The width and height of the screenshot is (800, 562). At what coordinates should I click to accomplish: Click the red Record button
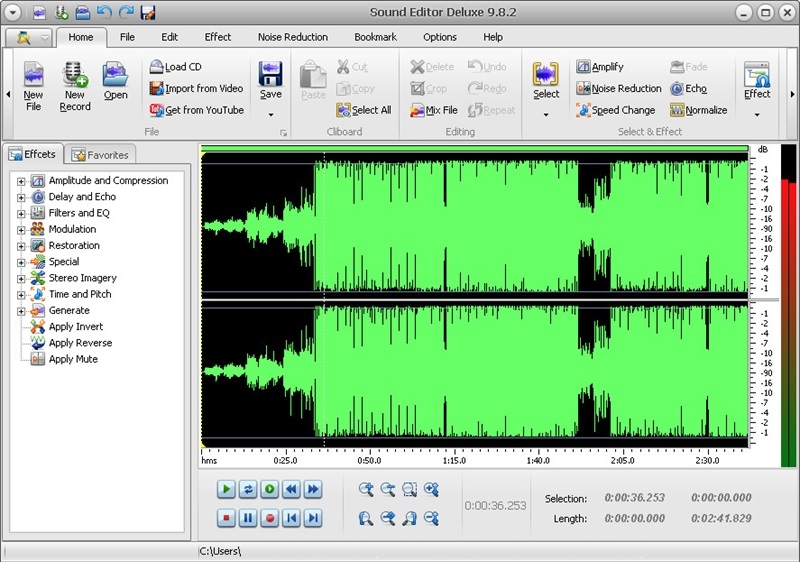[270, 518]
